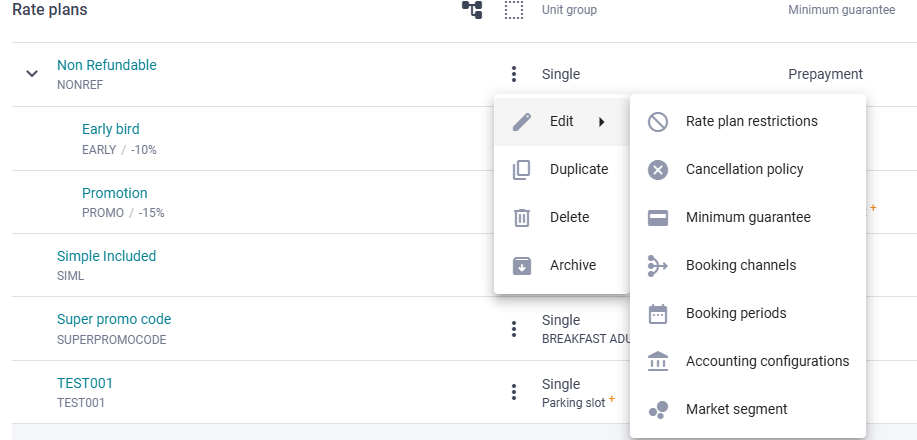Expand the Edit submenu arrow
Viewport: 917px width, 440px height.
click(601, 122)
